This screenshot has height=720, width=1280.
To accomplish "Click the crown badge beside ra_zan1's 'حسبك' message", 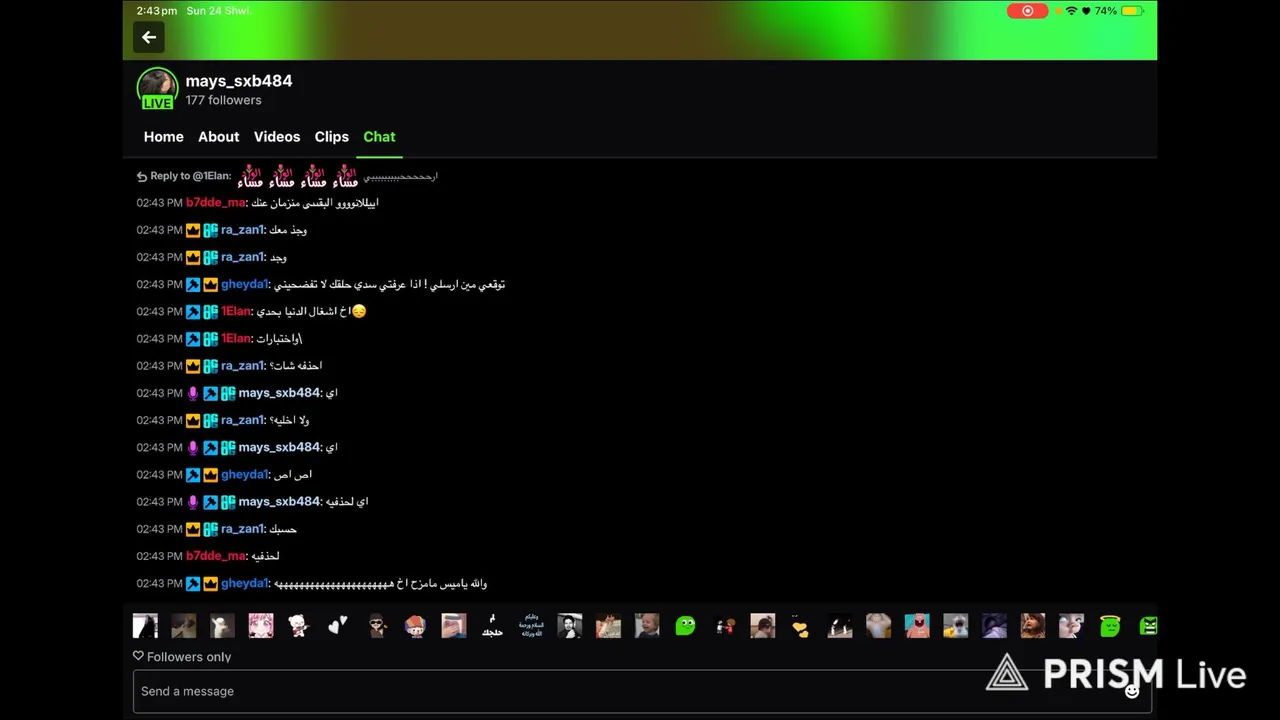I will coord(193,529).
